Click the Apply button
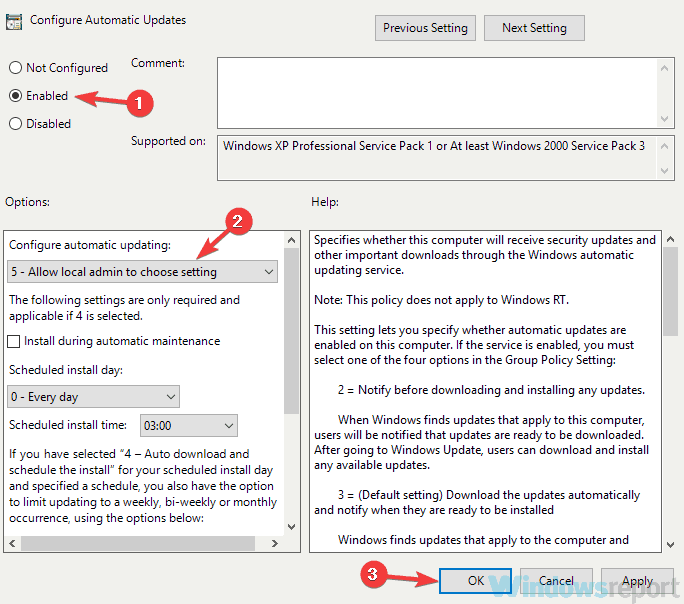This screenshot has height=604, width=684. click(637, 580)
